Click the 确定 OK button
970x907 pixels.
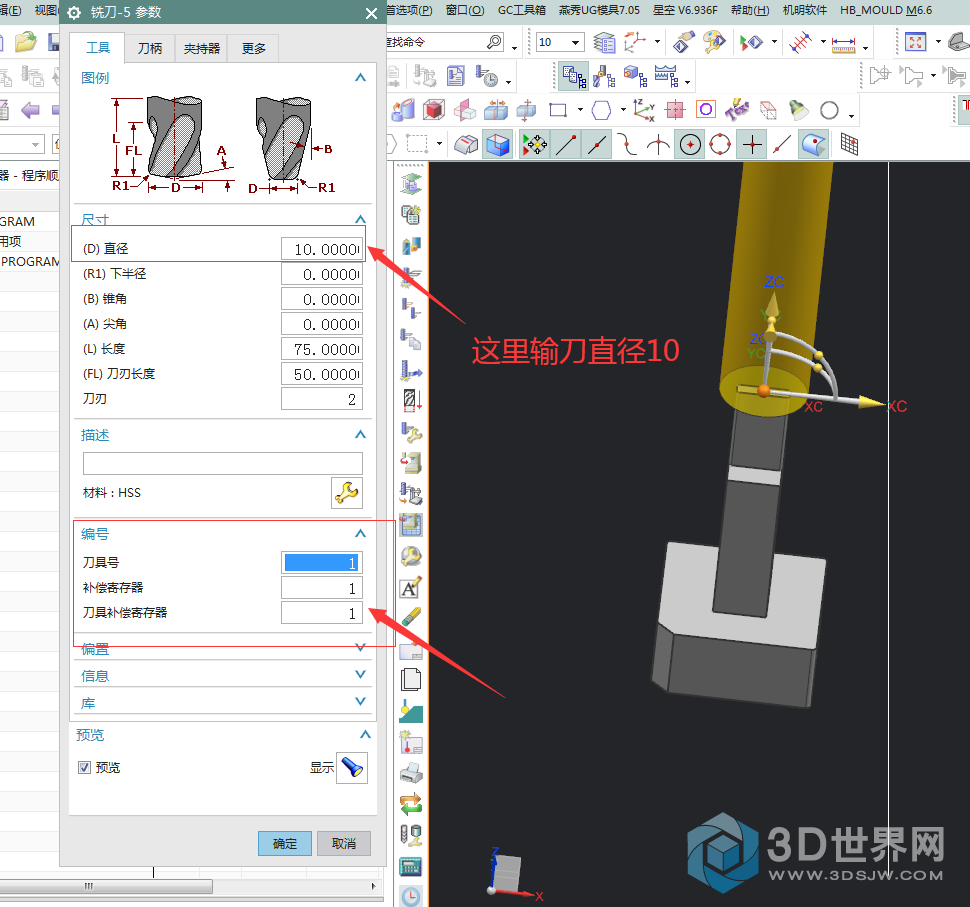pos(285,843)
